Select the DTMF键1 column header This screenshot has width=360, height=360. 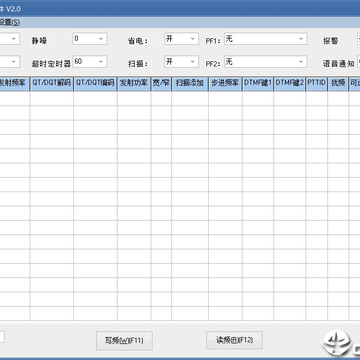(258, 84)
